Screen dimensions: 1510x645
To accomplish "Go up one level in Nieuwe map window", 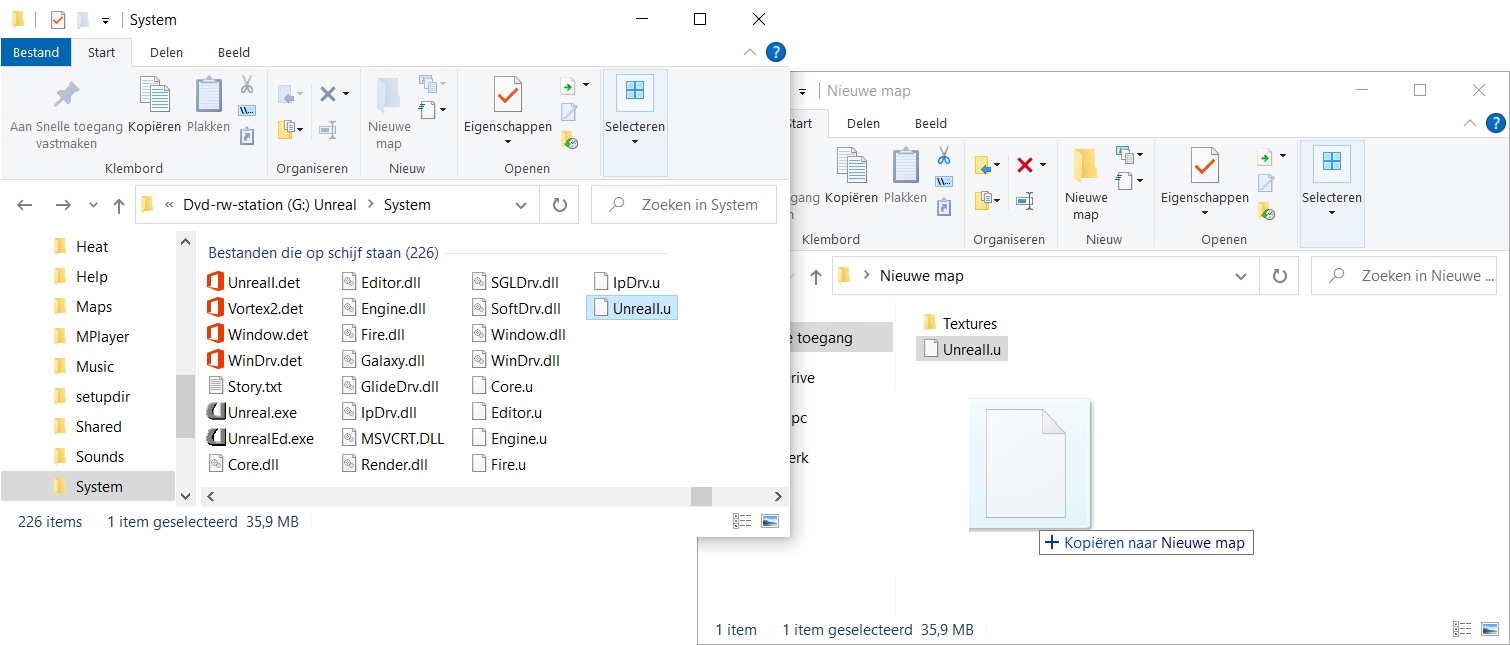I will point(816,276).
